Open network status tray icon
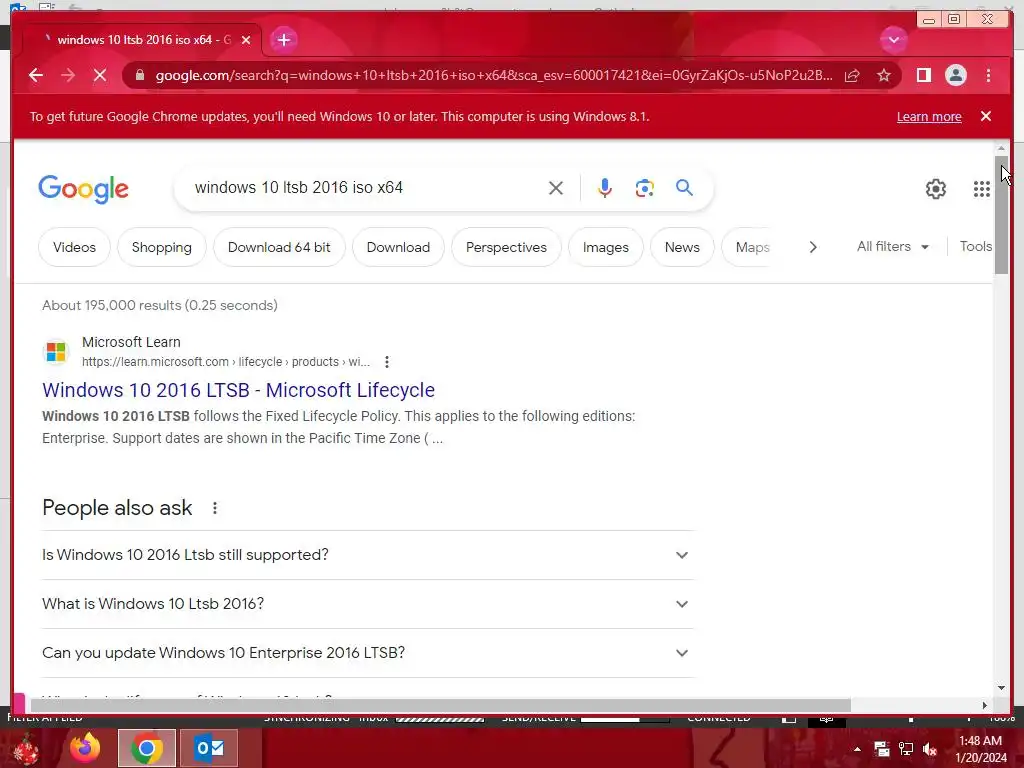The image size is (1024, 768). (906, 749)
